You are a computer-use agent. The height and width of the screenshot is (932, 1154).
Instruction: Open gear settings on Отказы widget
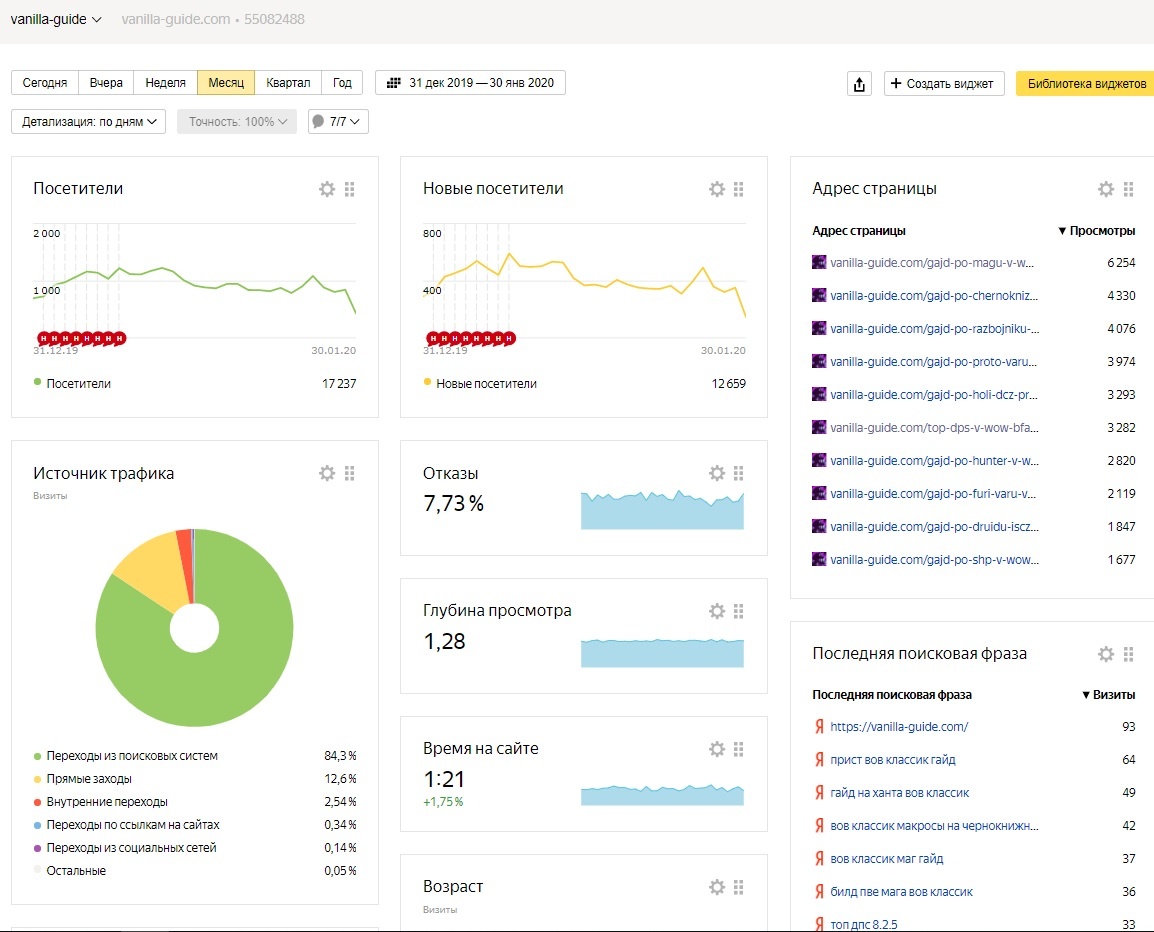(716, 473)
